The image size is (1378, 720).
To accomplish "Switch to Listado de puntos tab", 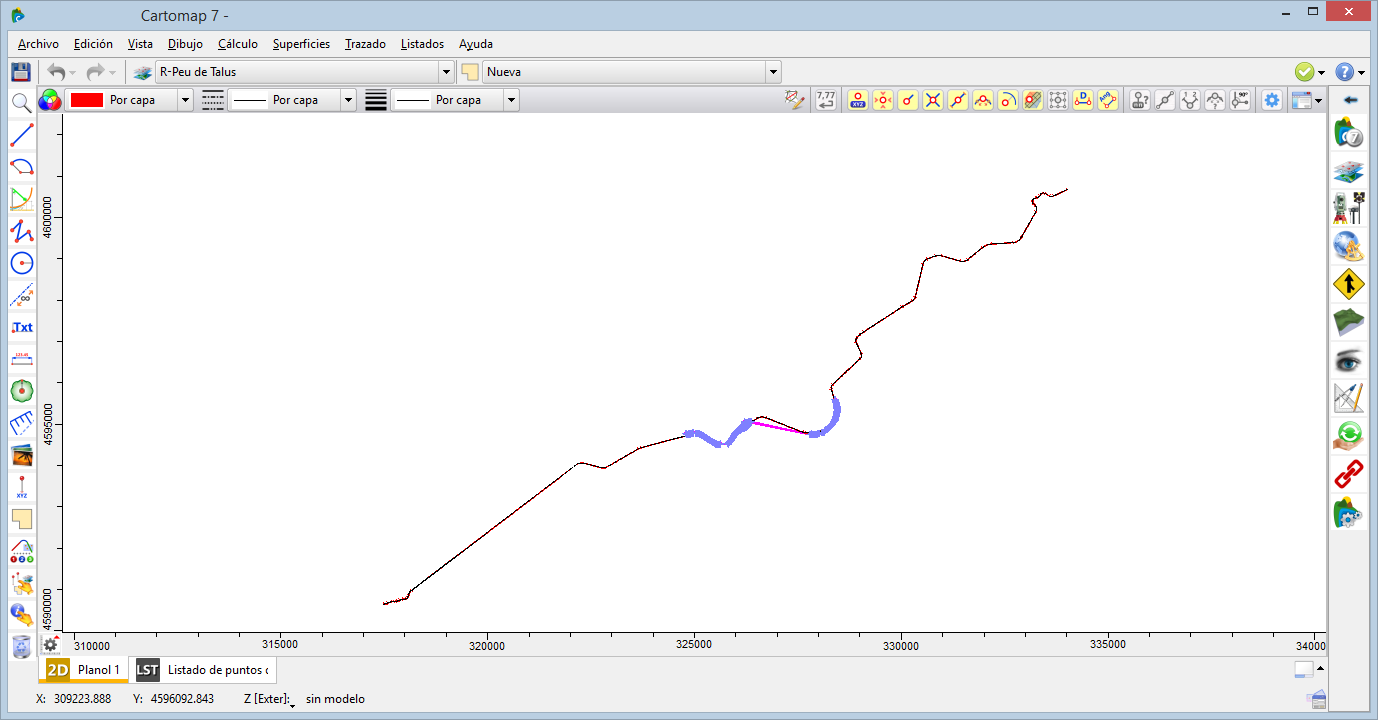I will coord(203,670).
